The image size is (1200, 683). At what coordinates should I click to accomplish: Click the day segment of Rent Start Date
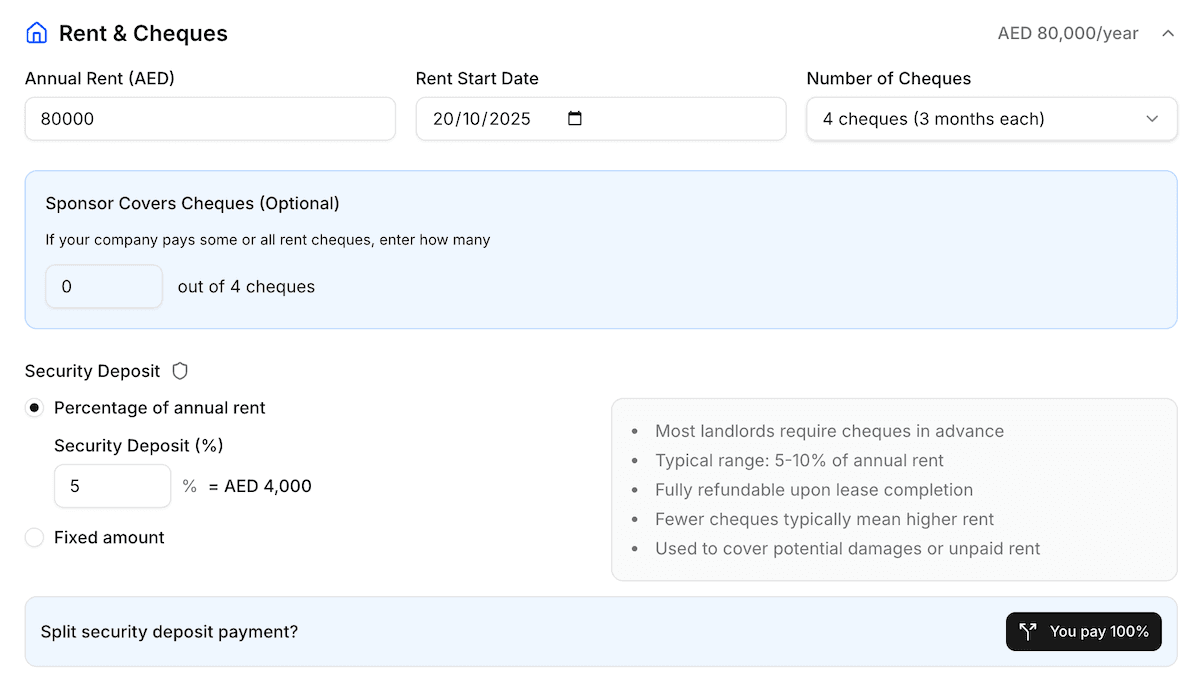click(x=444, y=118)
